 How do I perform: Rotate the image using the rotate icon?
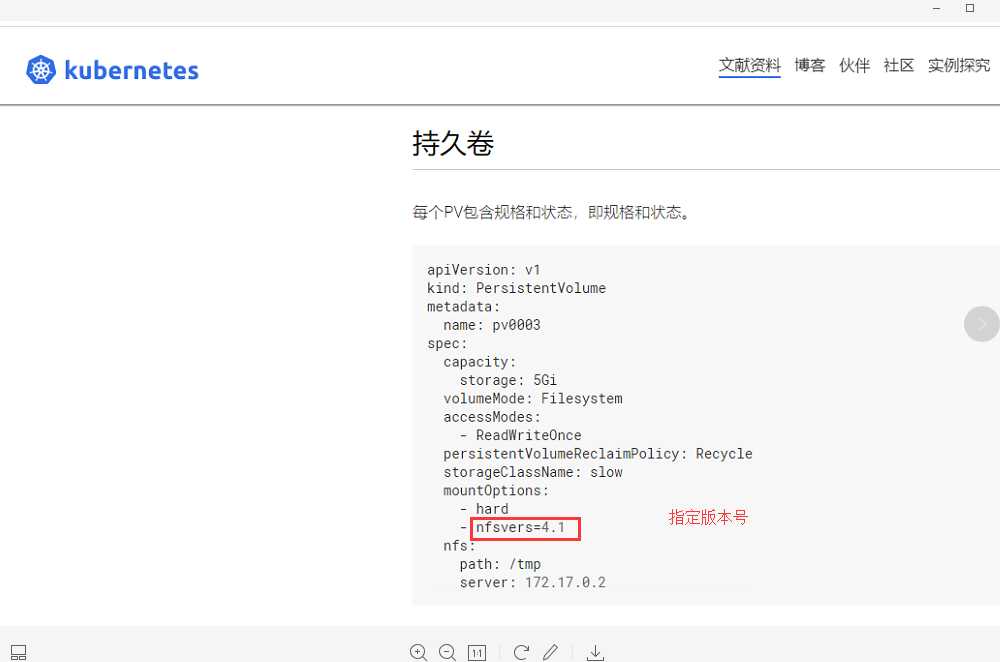point(521,652)
